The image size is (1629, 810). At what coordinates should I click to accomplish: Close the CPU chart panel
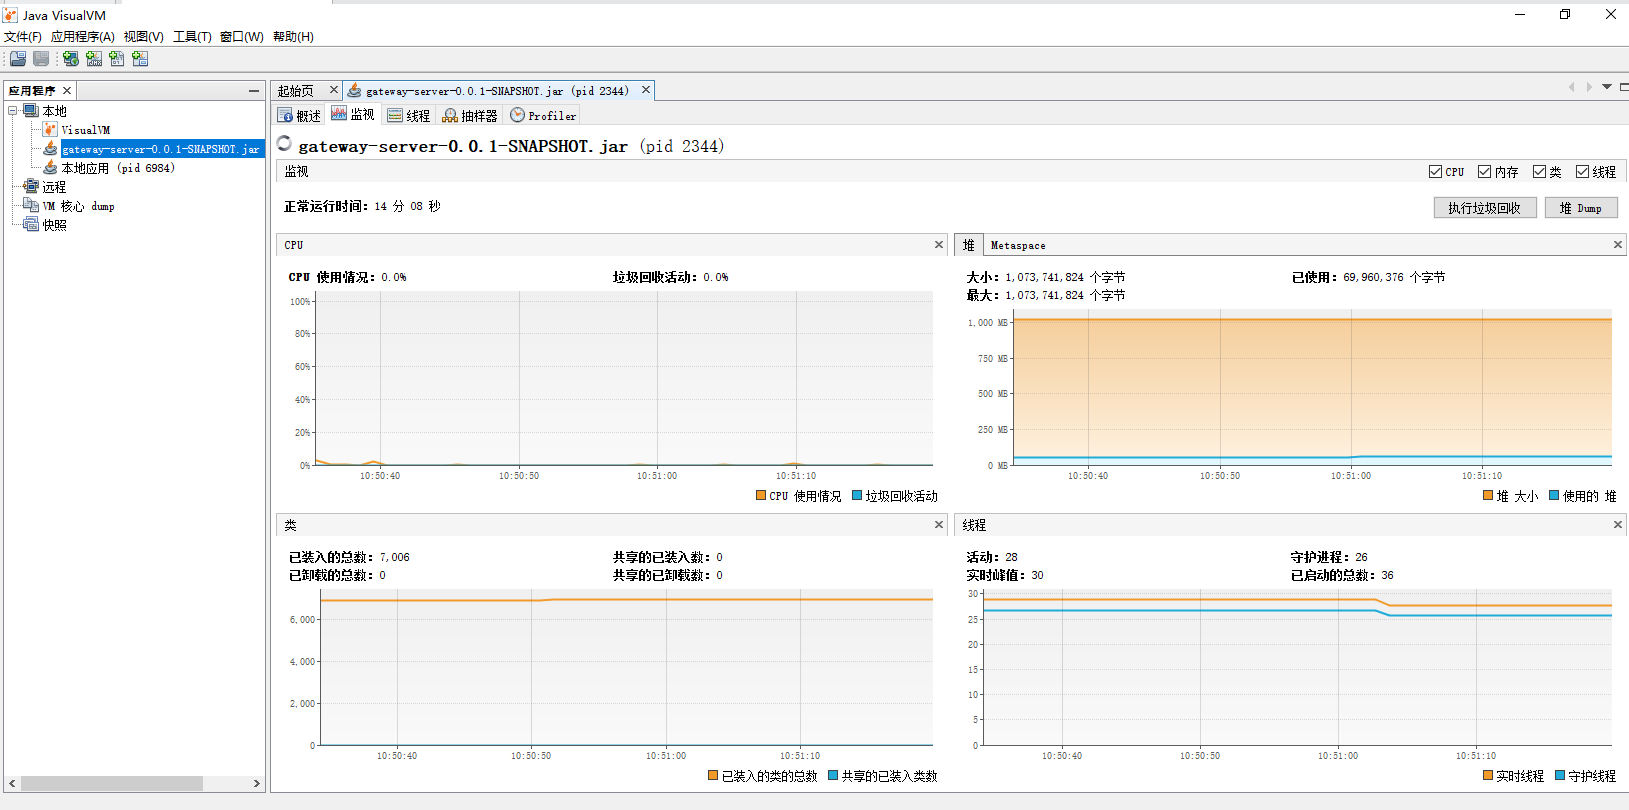click(939, 244)
